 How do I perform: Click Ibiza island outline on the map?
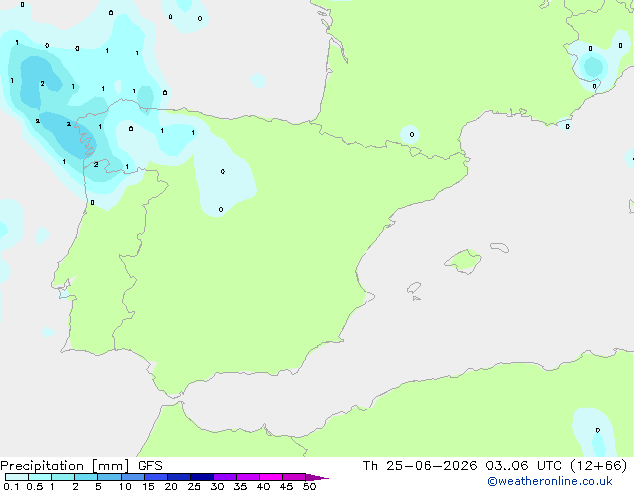pyautogui.click(x=414, y=288)
